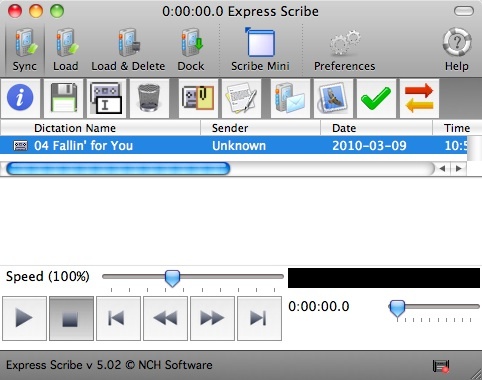The image size is (482, 380).
Task: Click the cassette with paperclip attachment icon
Action: pyautogui.click(x=198, y=98)
